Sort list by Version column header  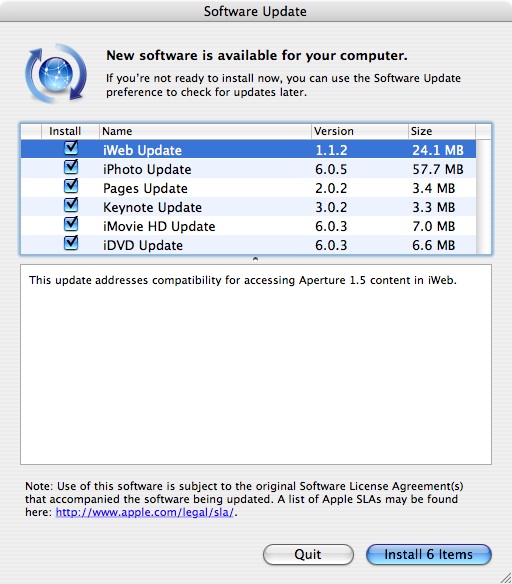pyautogui.click(x=360, y=131)
